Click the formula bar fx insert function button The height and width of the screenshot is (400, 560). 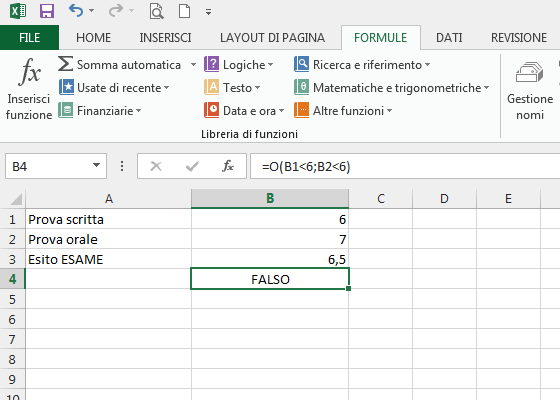pyautogui.click(x=228, y=166)
